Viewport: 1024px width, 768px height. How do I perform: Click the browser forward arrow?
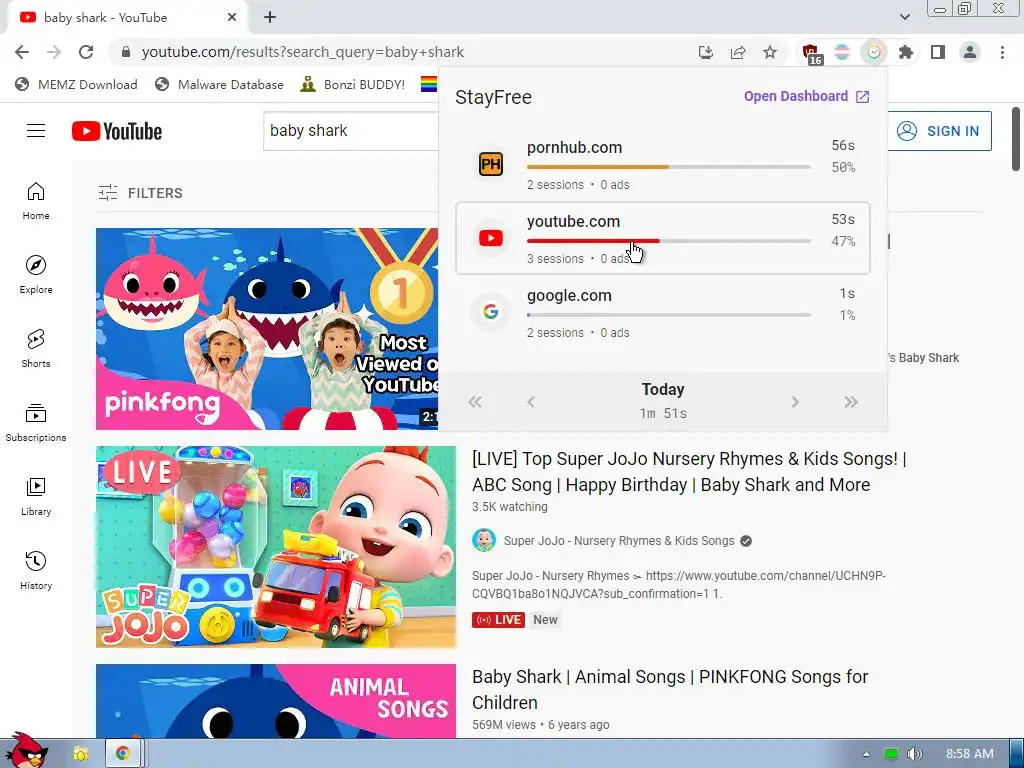(x=54, y=52)
